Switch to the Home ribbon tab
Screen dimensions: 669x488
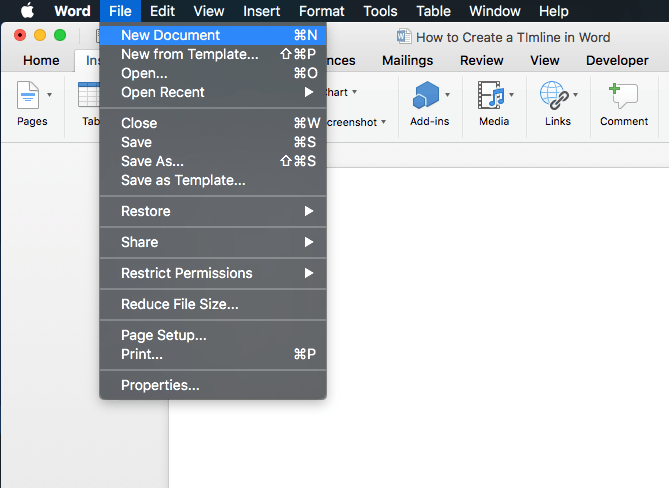point(41,61)
